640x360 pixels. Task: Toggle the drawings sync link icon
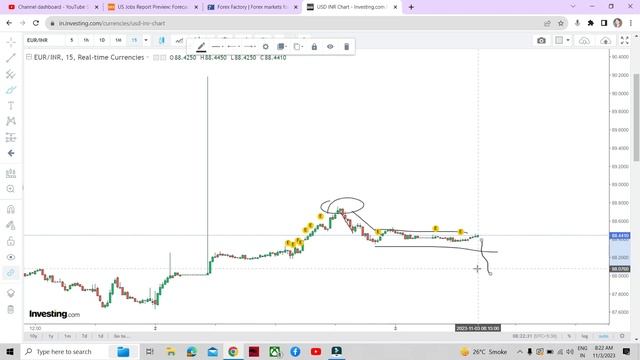point(11,273)
